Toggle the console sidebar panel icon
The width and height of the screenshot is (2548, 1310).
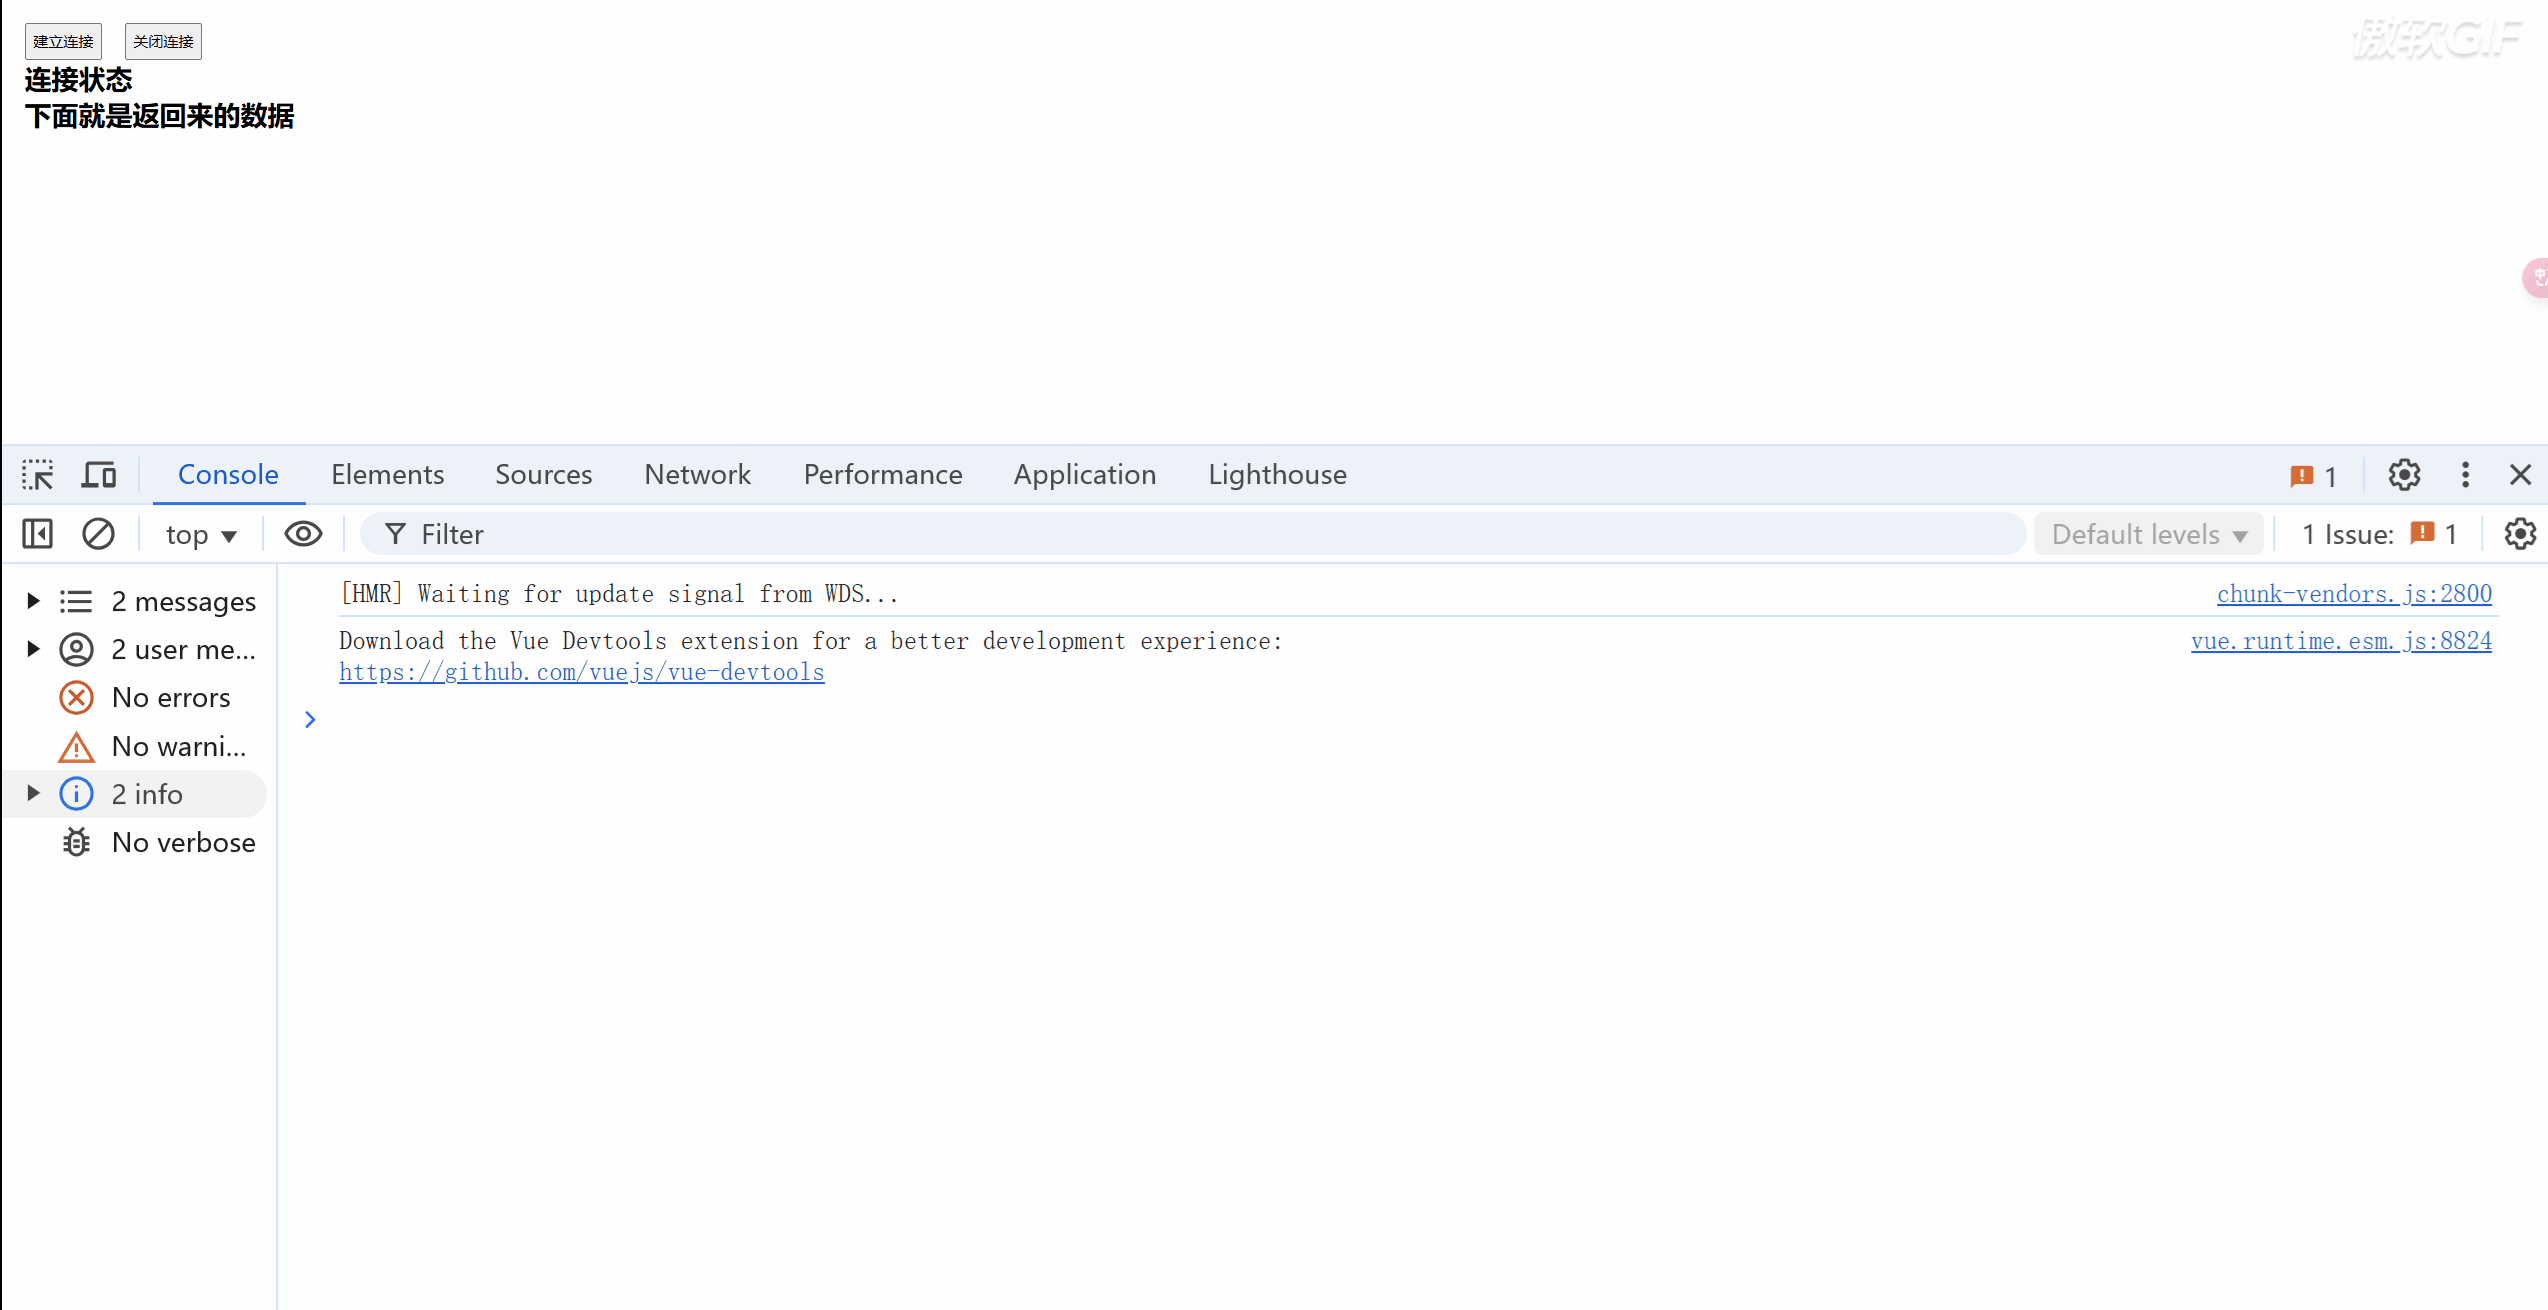click(x=38, y=534)
